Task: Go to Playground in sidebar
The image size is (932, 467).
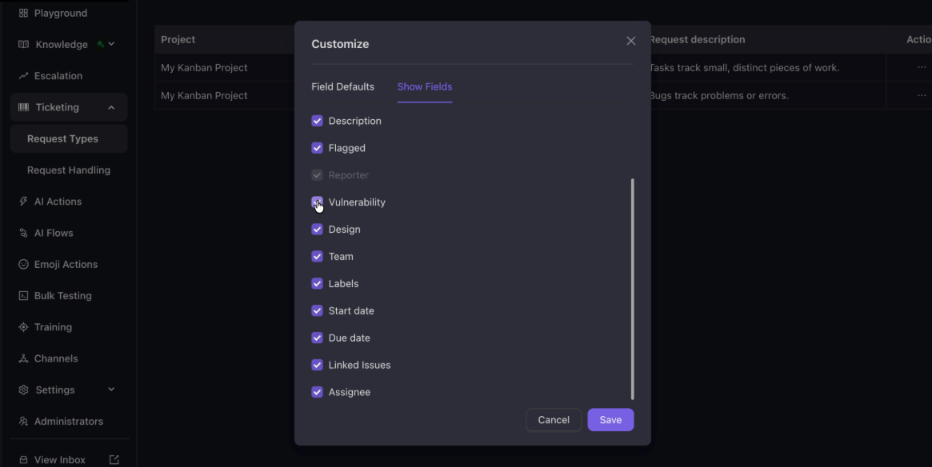Action: [61, 13]
